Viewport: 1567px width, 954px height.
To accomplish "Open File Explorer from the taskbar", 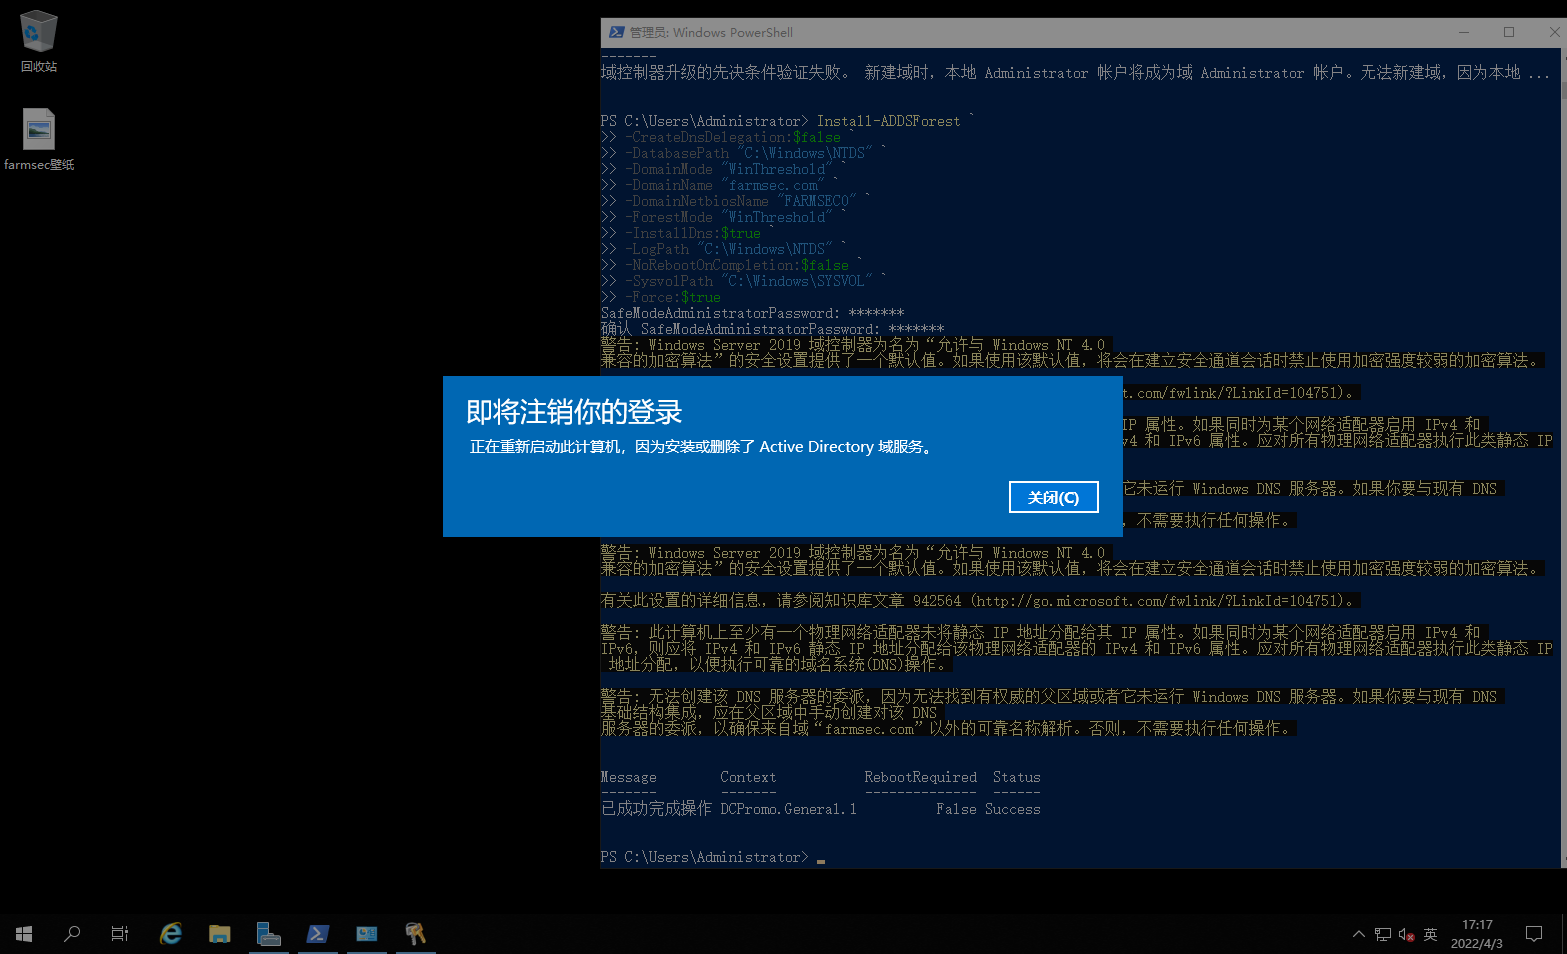I will (220, 934).
